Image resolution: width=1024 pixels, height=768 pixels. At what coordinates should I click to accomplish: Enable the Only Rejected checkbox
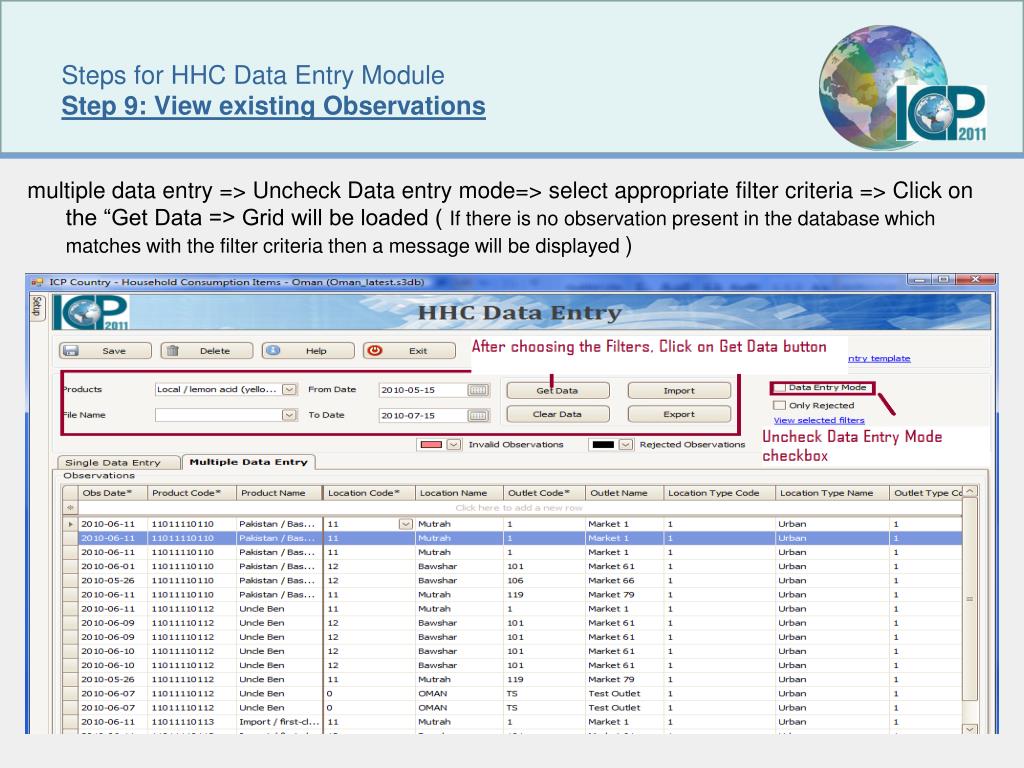(x=780, y=405)
